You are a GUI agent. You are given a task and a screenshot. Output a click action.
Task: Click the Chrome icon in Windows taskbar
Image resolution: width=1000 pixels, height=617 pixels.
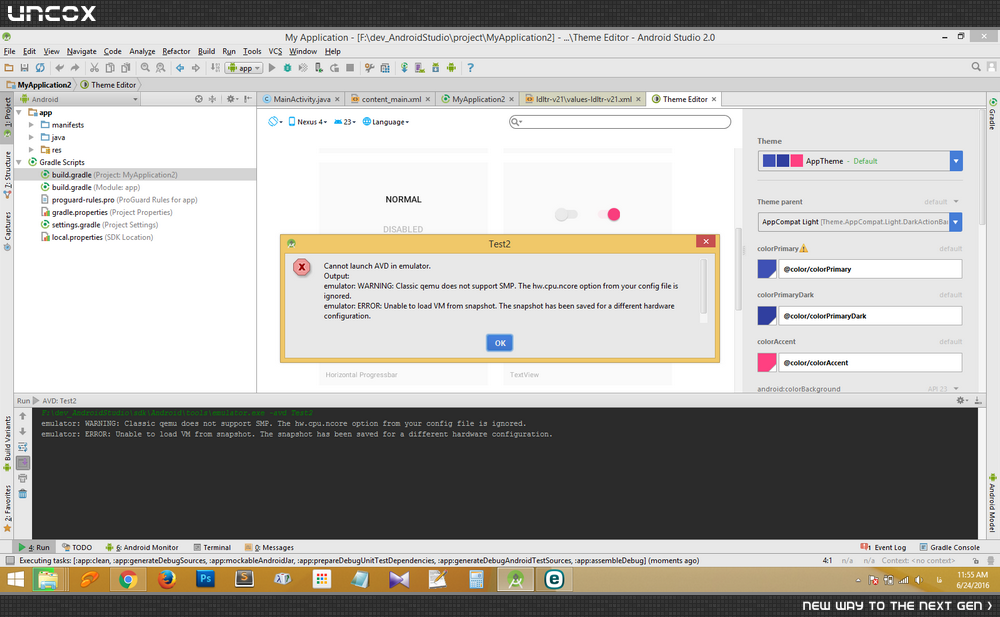pyautogui.click(x=128, y=579)
